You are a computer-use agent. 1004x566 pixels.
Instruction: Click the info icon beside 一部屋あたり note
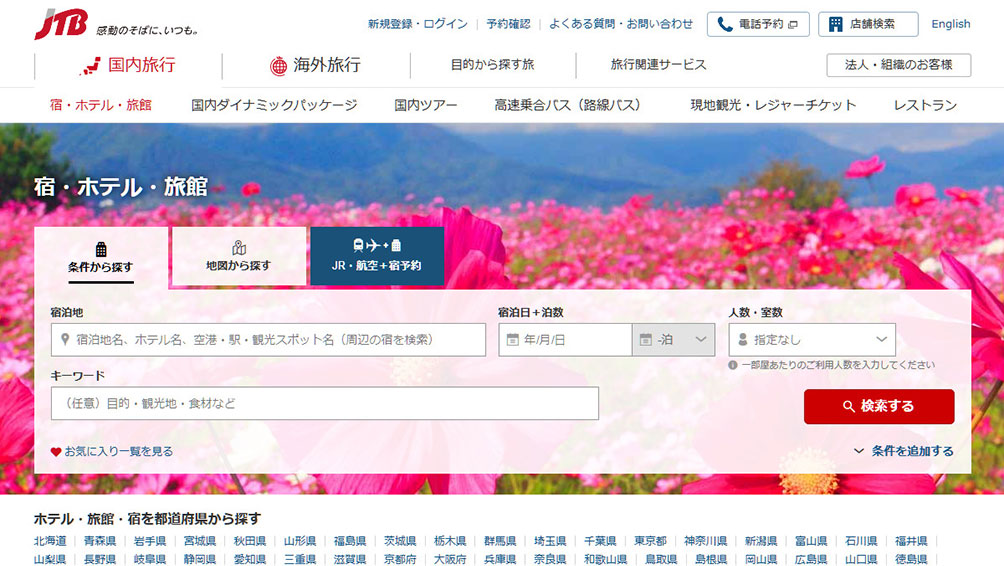(733, 365)
